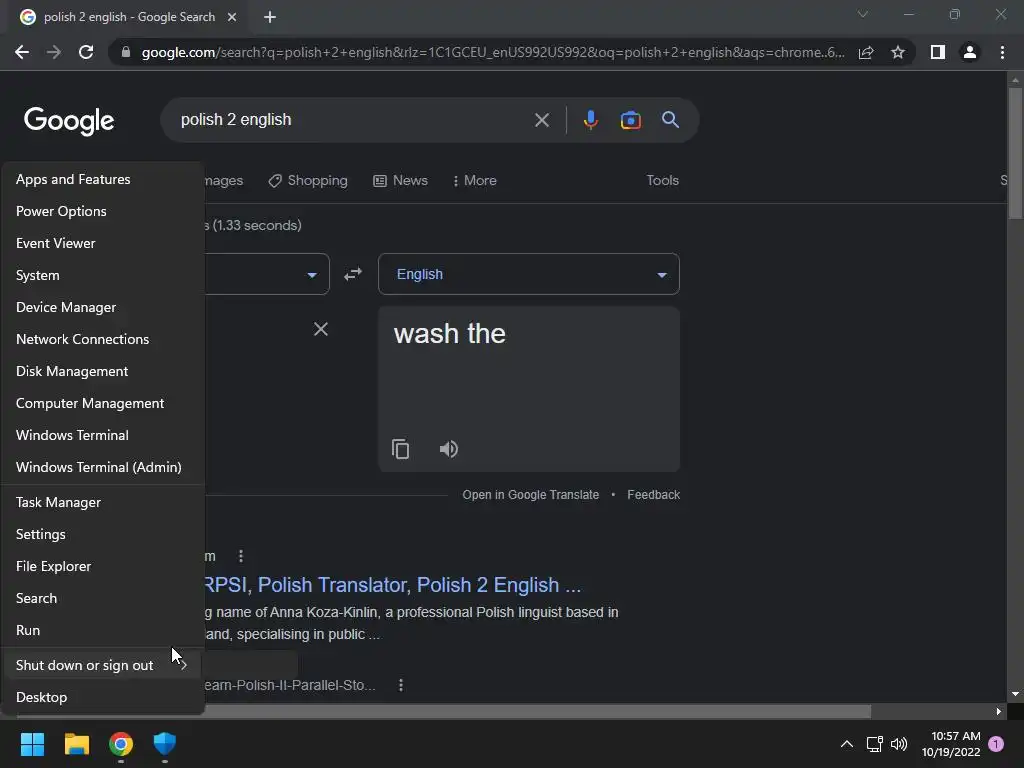The height and width of the screenshot is (768, 1024).
Task: Expand Shut down or sign out submenu
Action: coord(103,665)
